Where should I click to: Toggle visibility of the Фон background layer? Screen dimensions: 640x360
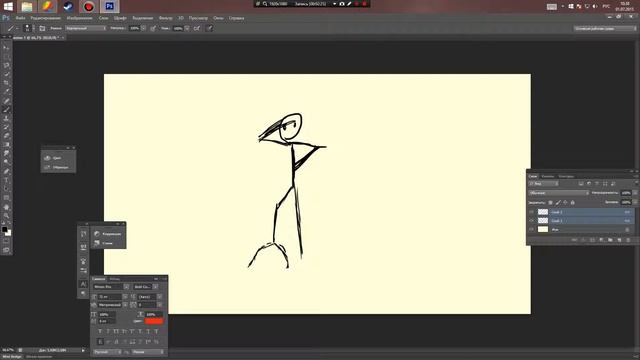coord(531,229)
